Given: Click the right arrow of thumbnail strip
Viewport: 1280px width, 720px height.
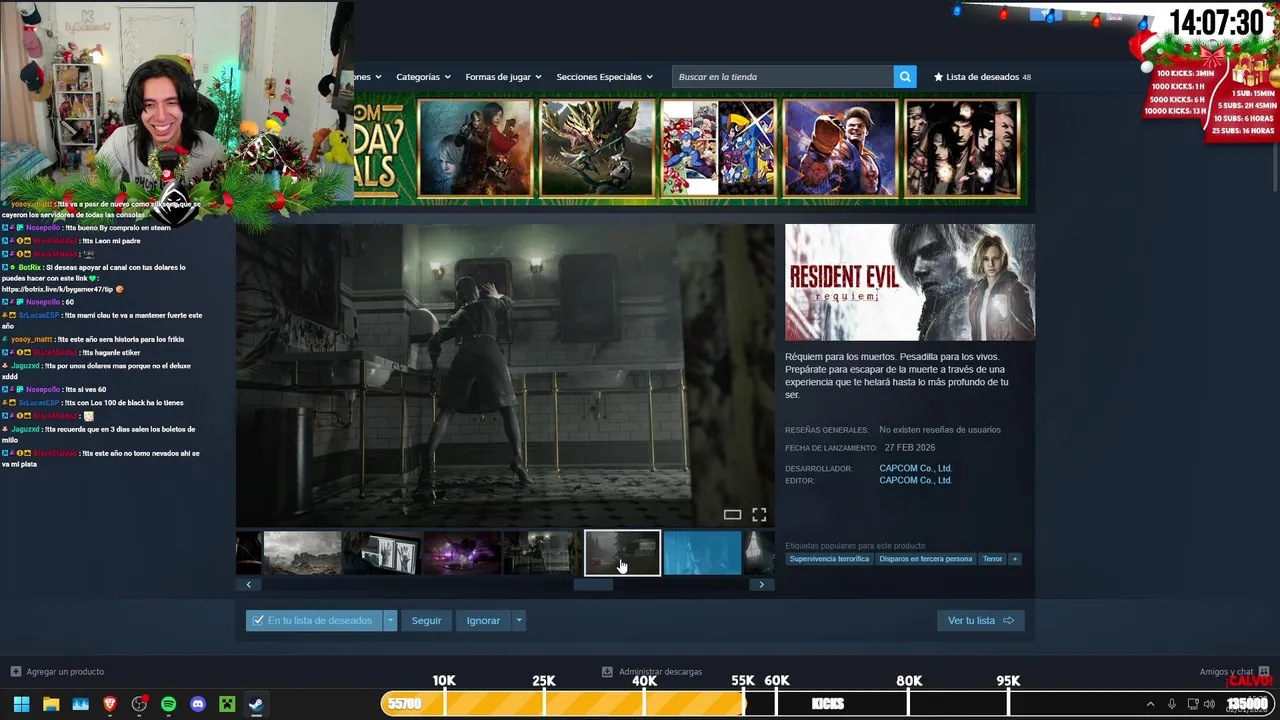Looking at the screenshot, I should [762, 585].
